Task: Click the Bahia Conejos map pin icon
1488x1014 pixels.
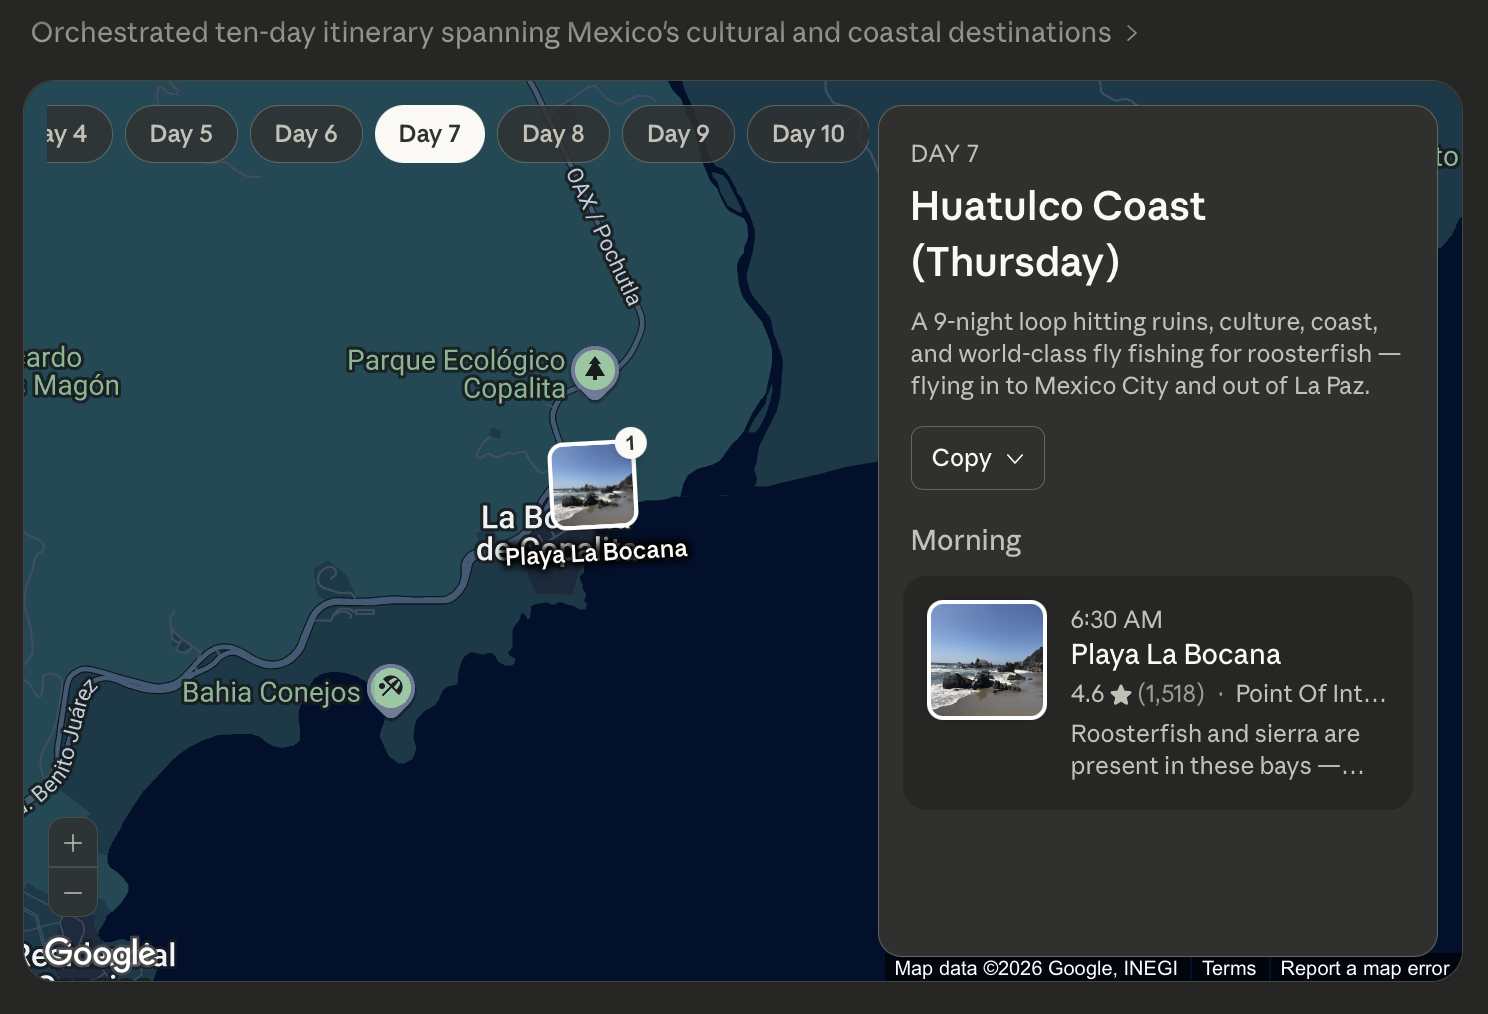Action: click(390, 688)
